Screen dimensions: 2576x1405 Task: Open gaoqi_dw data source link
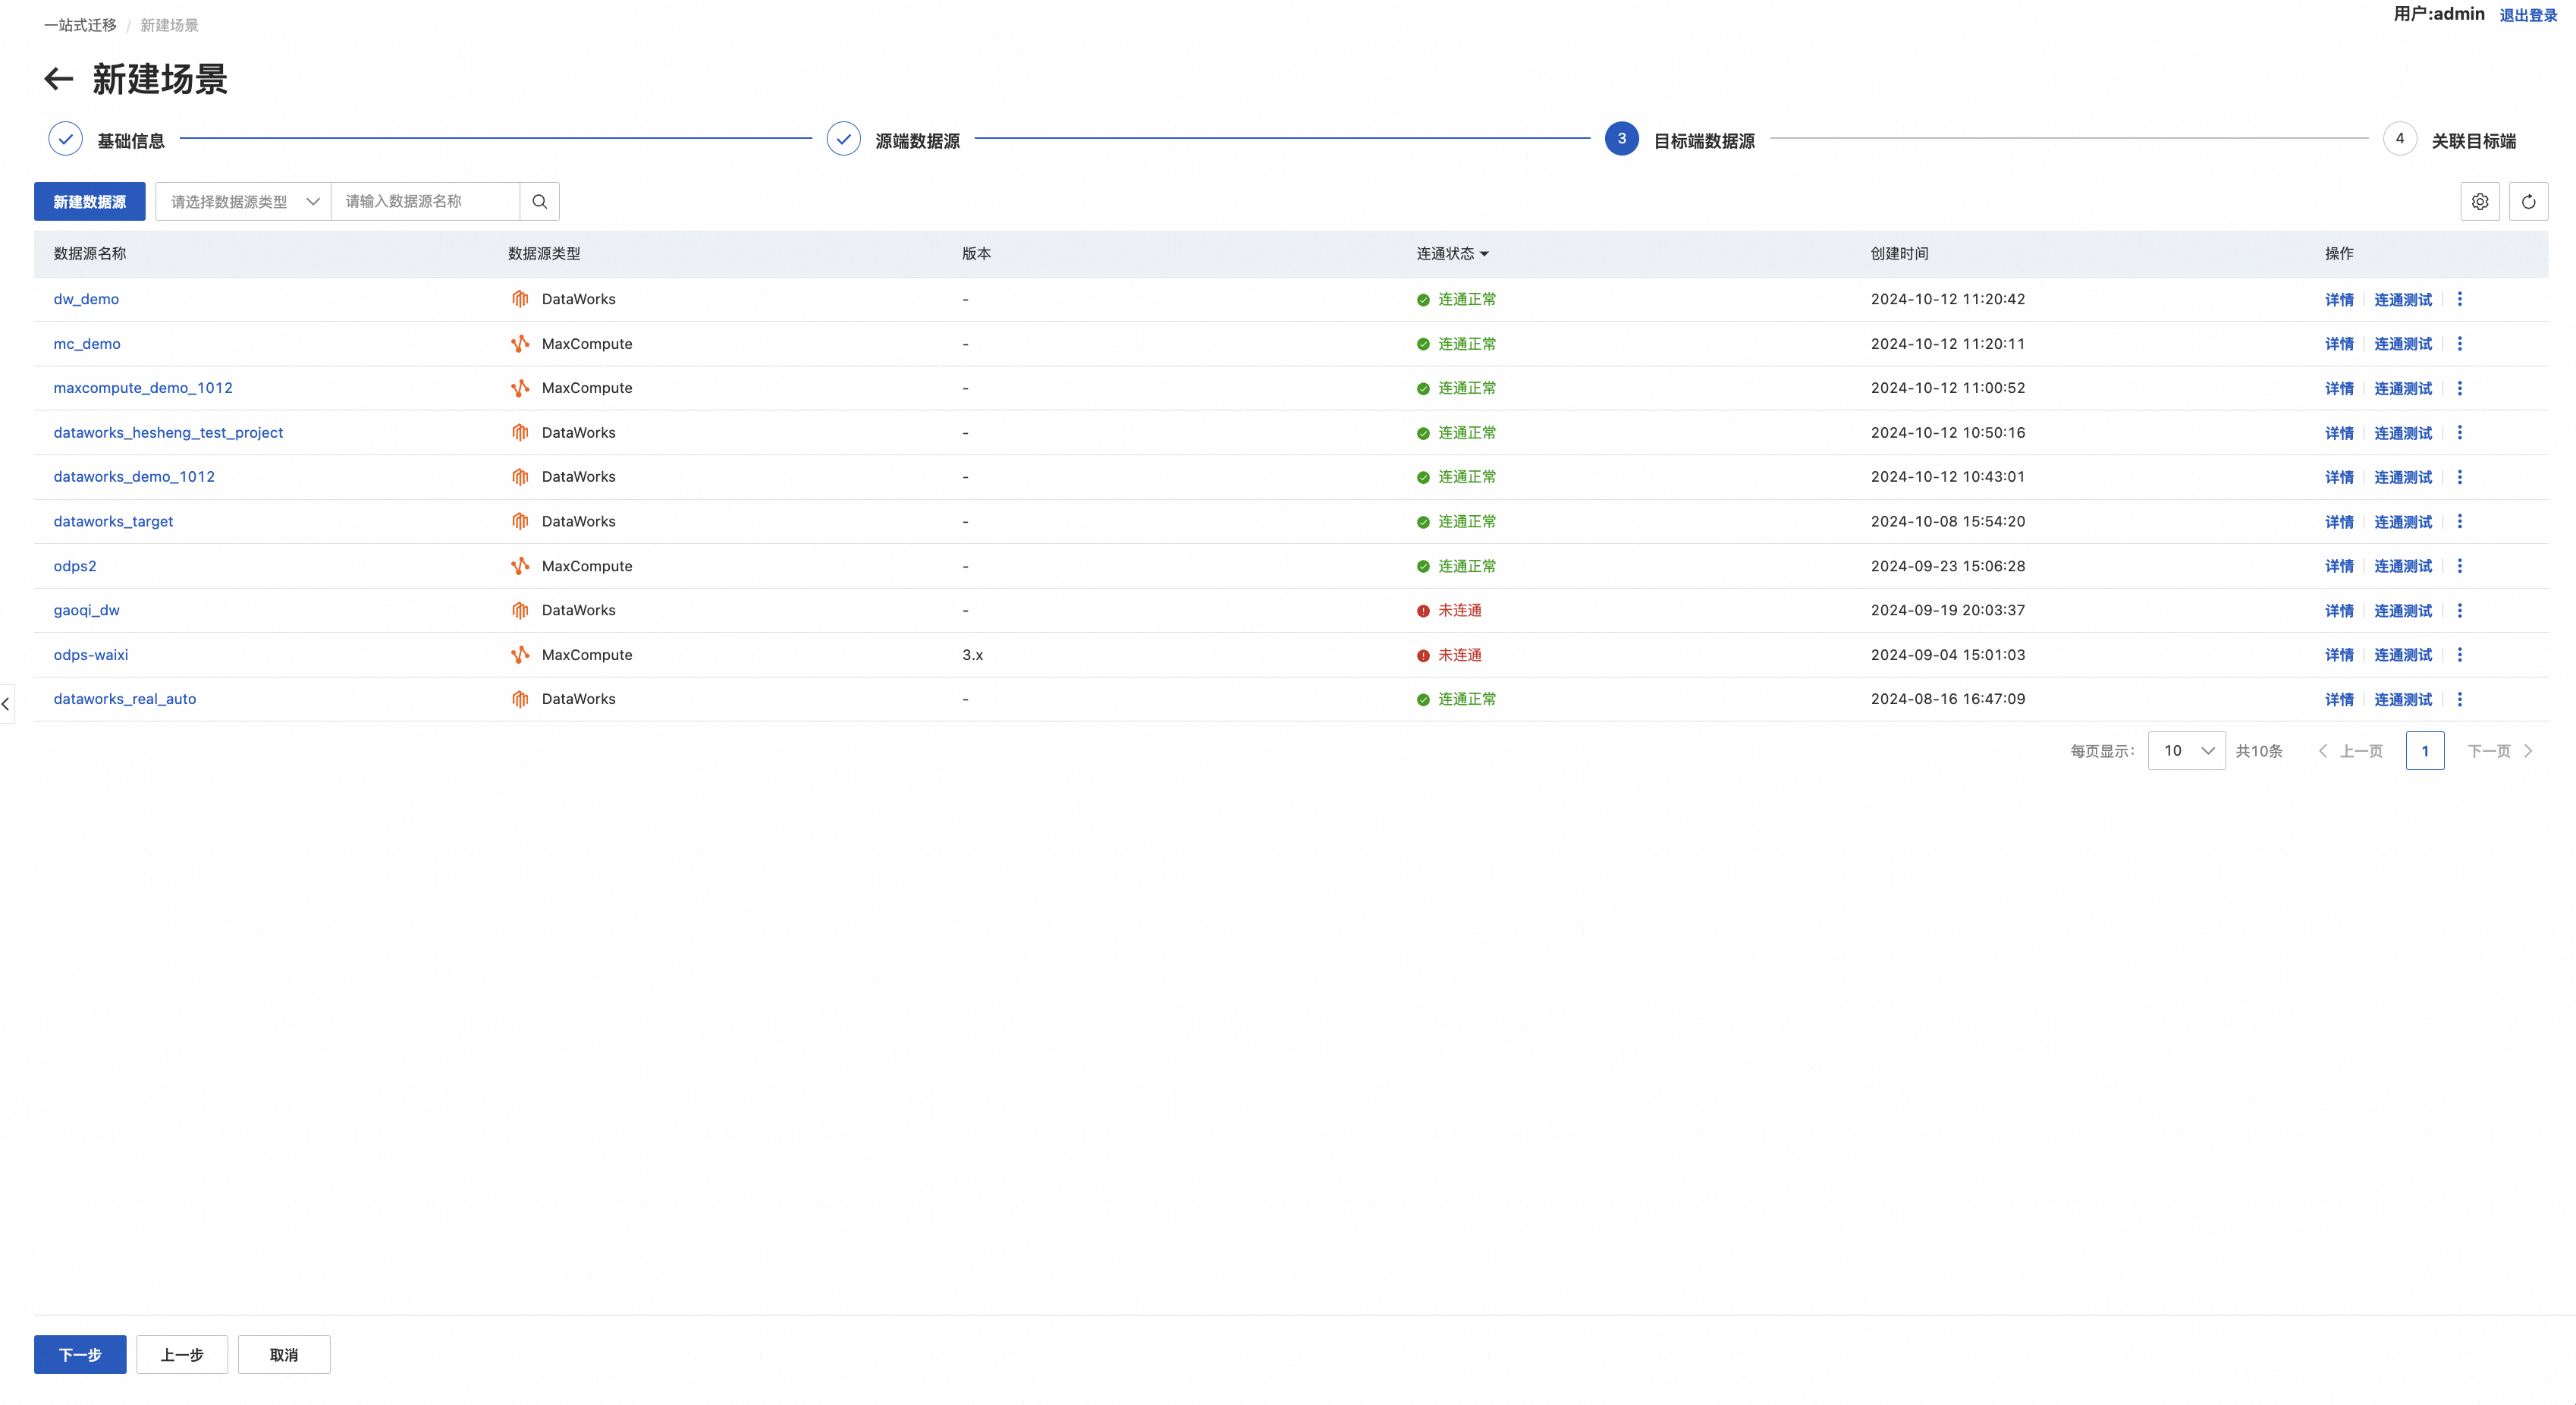pyautogui.click(x=86, y=610)
